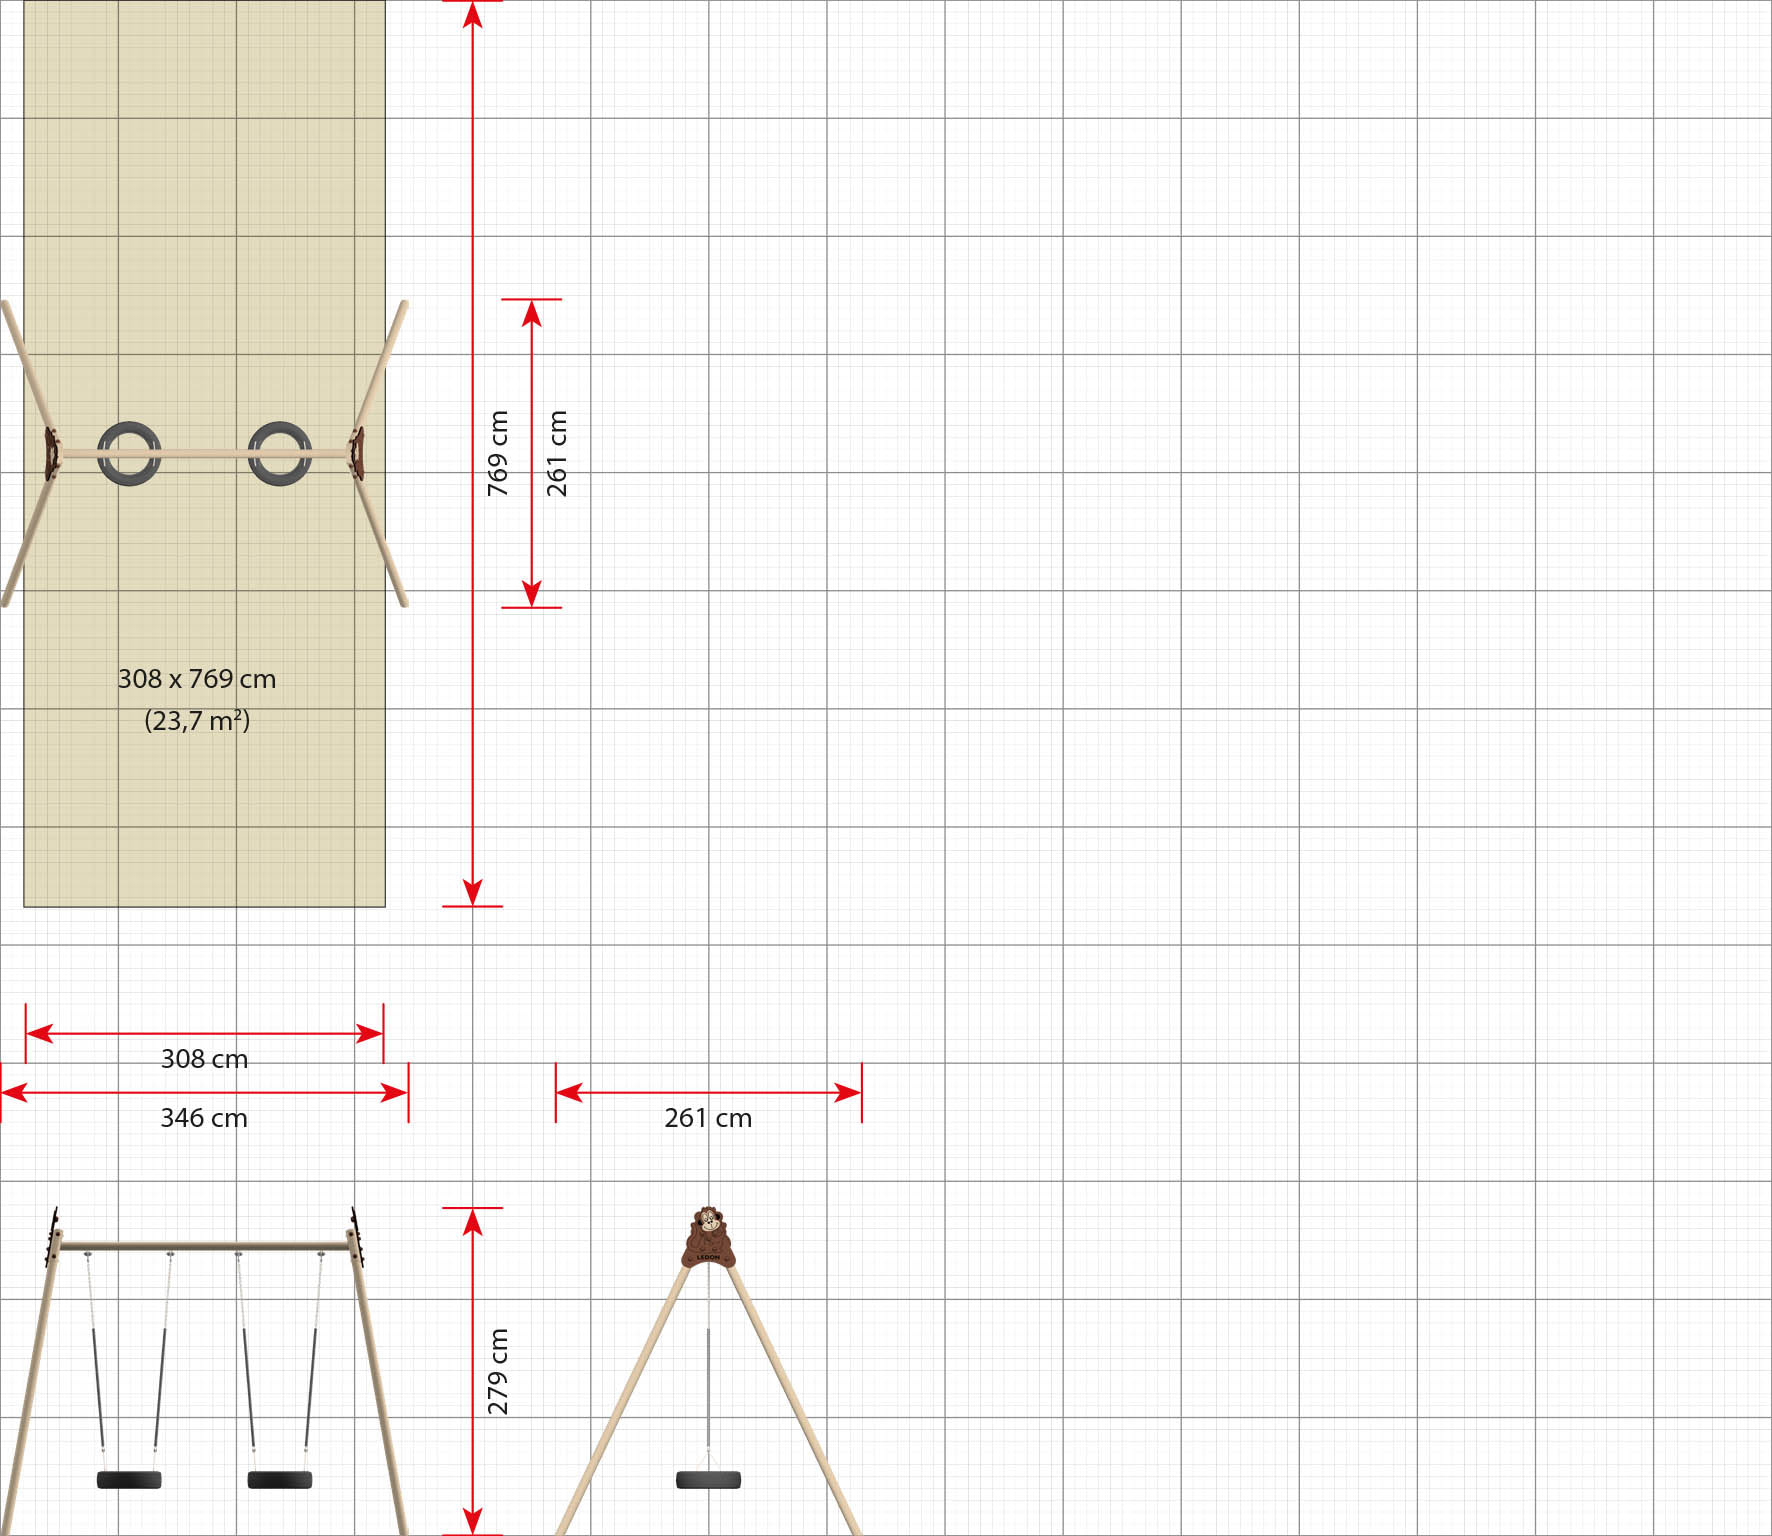Click the right tire seat in front view
1772x1536 pixels.
tap(280, 1480)
